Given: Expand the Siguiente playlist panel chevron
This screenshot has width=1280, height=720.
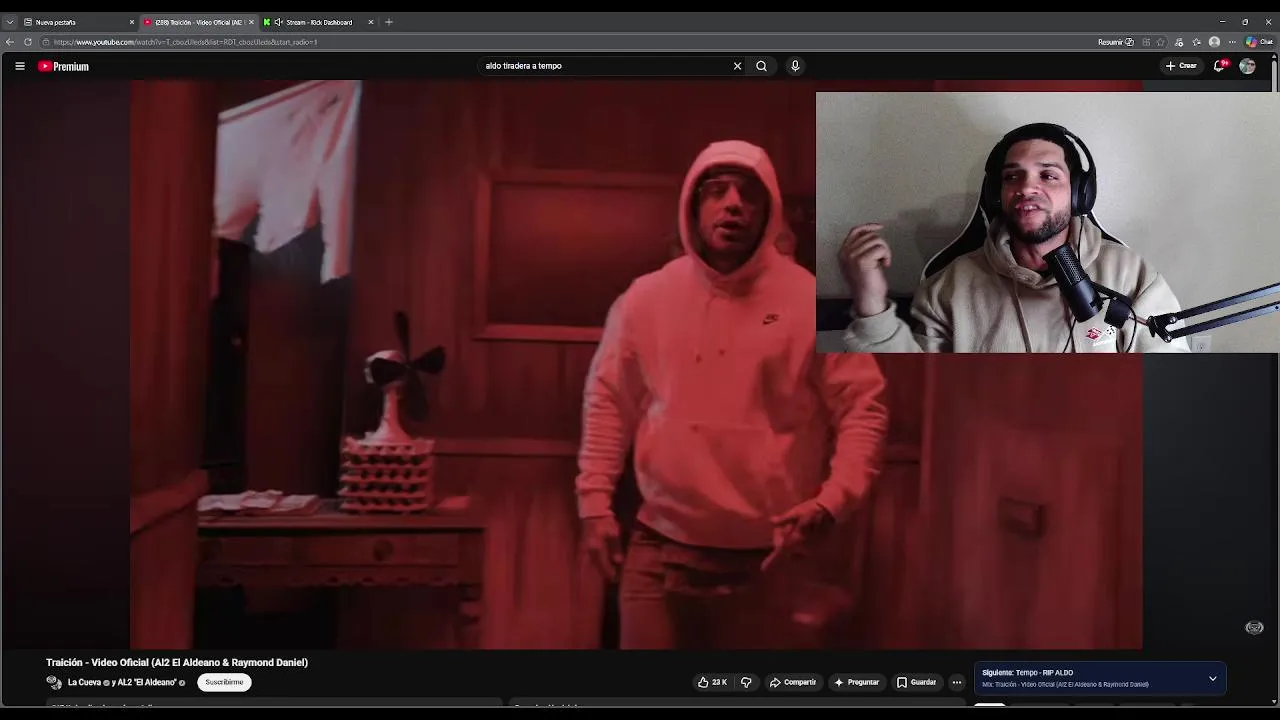Looking at the screenshot, I should point(1213,679).
